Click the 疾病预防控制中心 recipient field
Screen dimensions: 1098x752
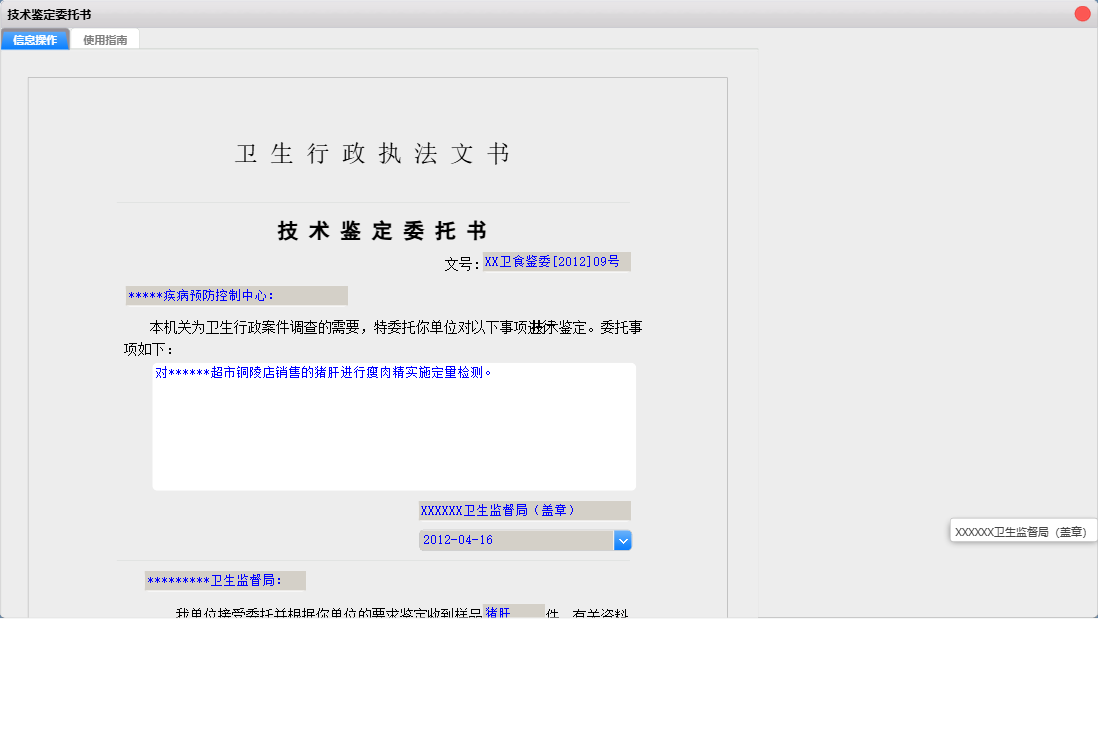pos(236,295)
